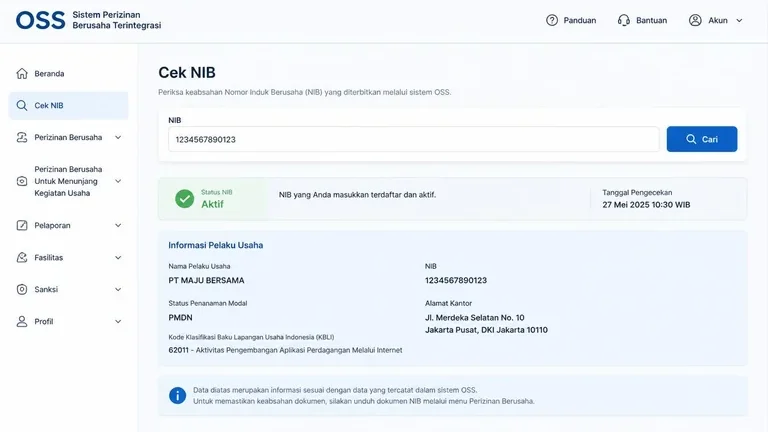The height and width of the screenshot is (432, 768).
Task: Click the Bantuan headset icon
Action: coord(624,20)
